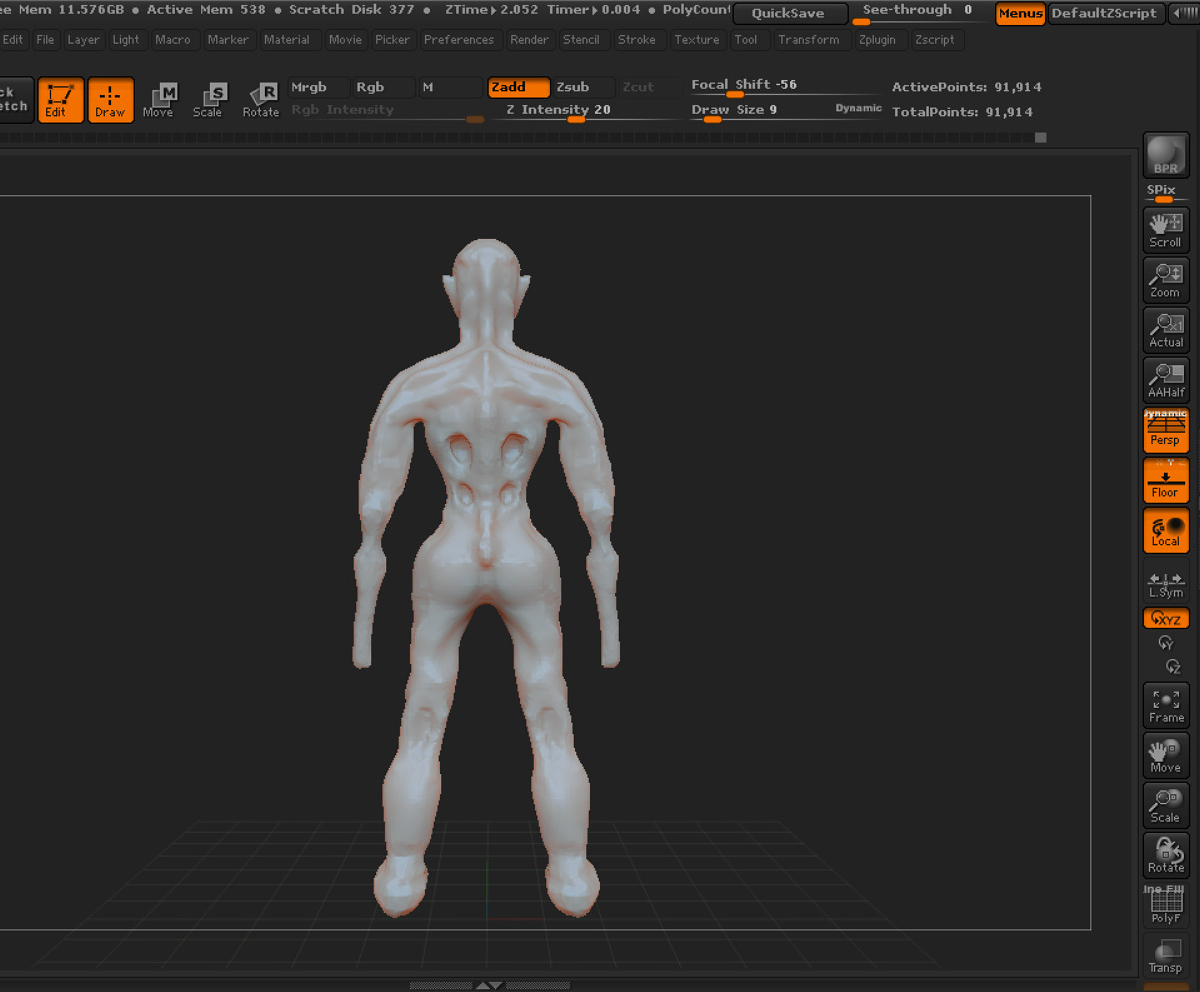Click the Zoom magnifier icon
This screenshot has width=1200, height=992.
coord(1166,280)
